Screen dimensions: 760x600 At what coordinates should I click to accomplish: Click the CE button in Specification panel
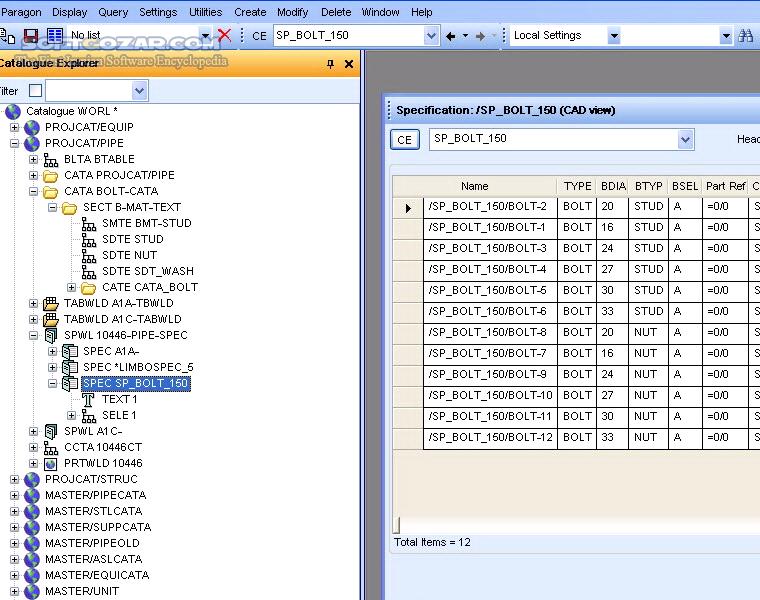point(405,140)
